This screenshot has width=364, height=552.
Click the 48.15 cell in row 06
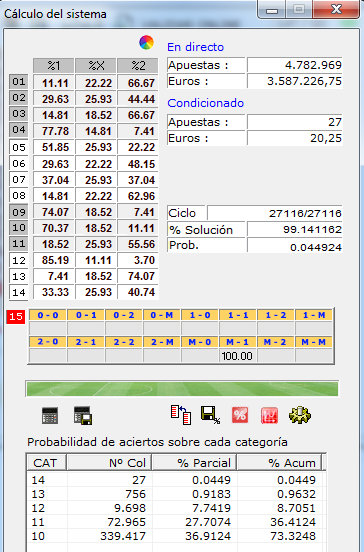point(138,164)
